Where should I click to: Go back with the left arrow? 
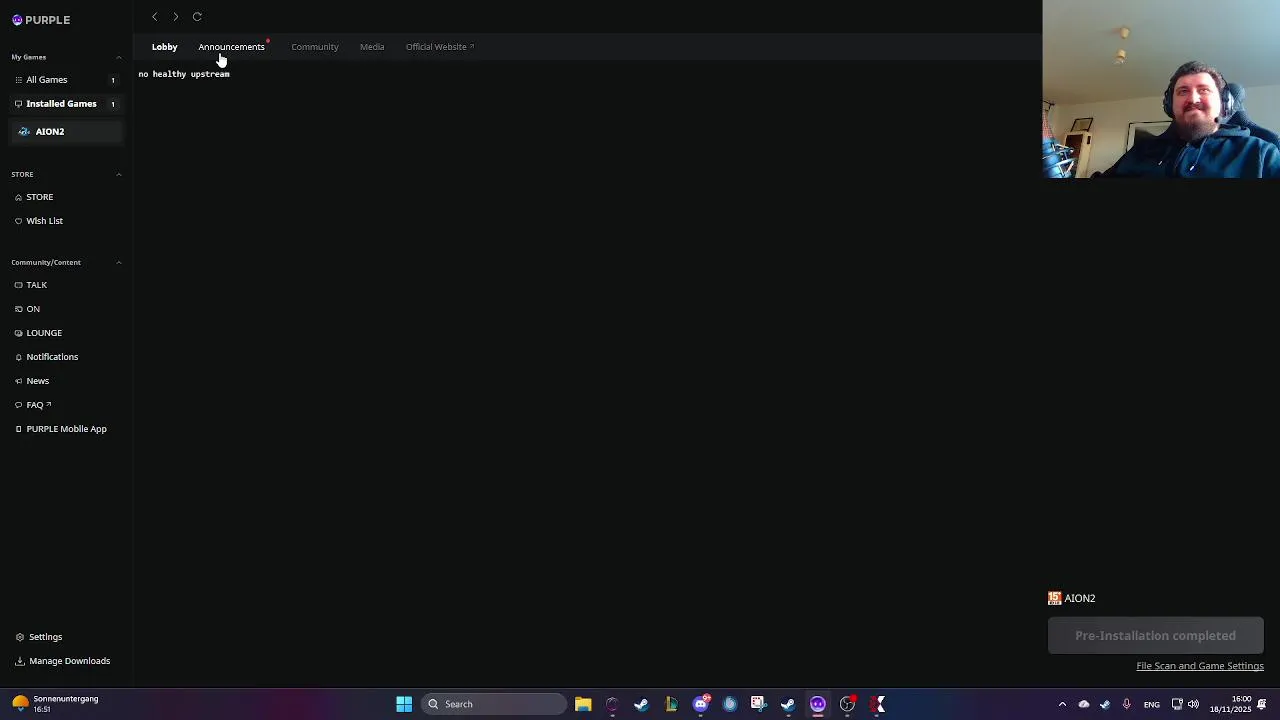155,17
